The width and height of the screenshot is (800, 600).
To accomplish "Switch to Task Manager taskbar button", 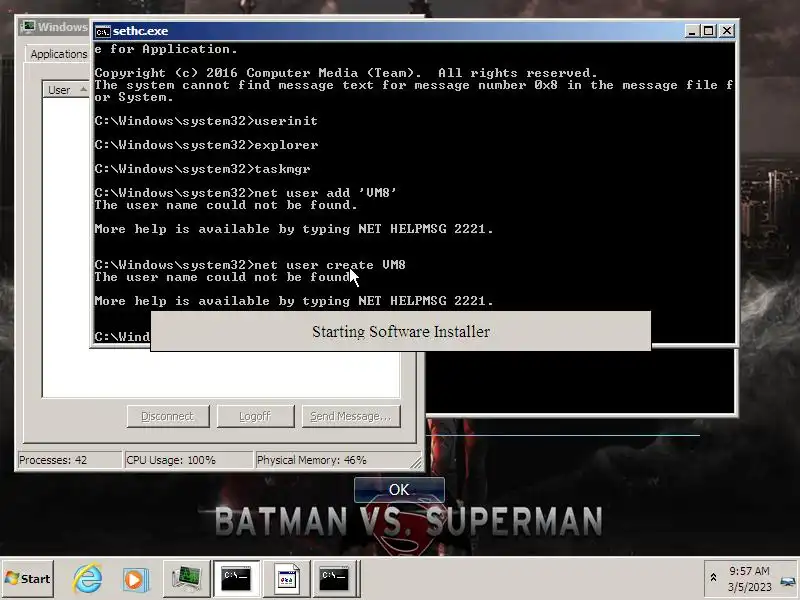I will (x=186, y=579).
